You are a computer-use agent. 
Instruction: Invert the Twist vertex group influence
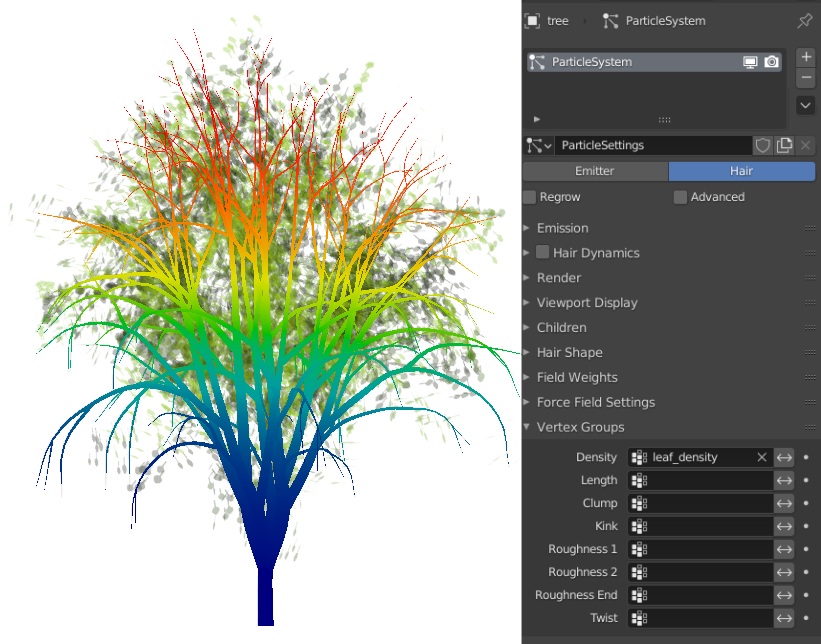(x=784, y=618)
